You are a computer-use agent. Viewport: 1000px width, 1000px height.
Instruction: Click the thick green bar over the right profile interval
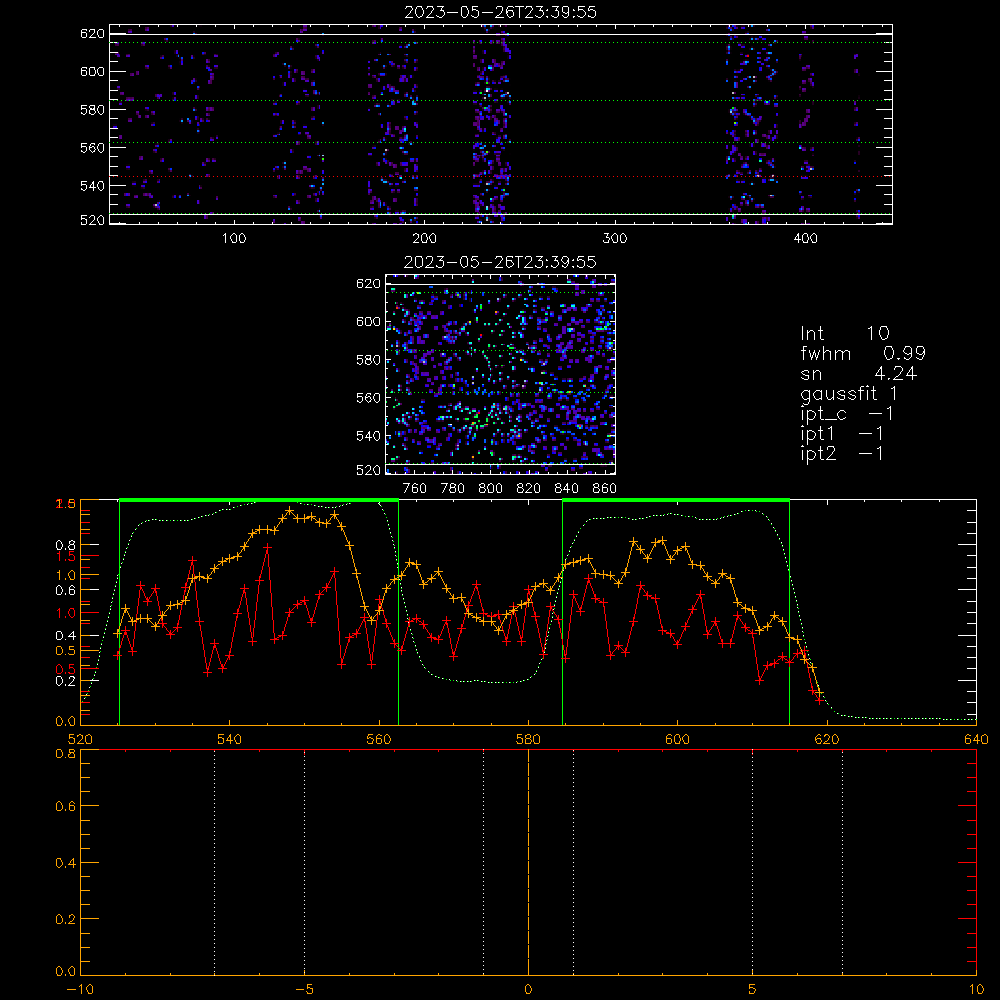676,501
